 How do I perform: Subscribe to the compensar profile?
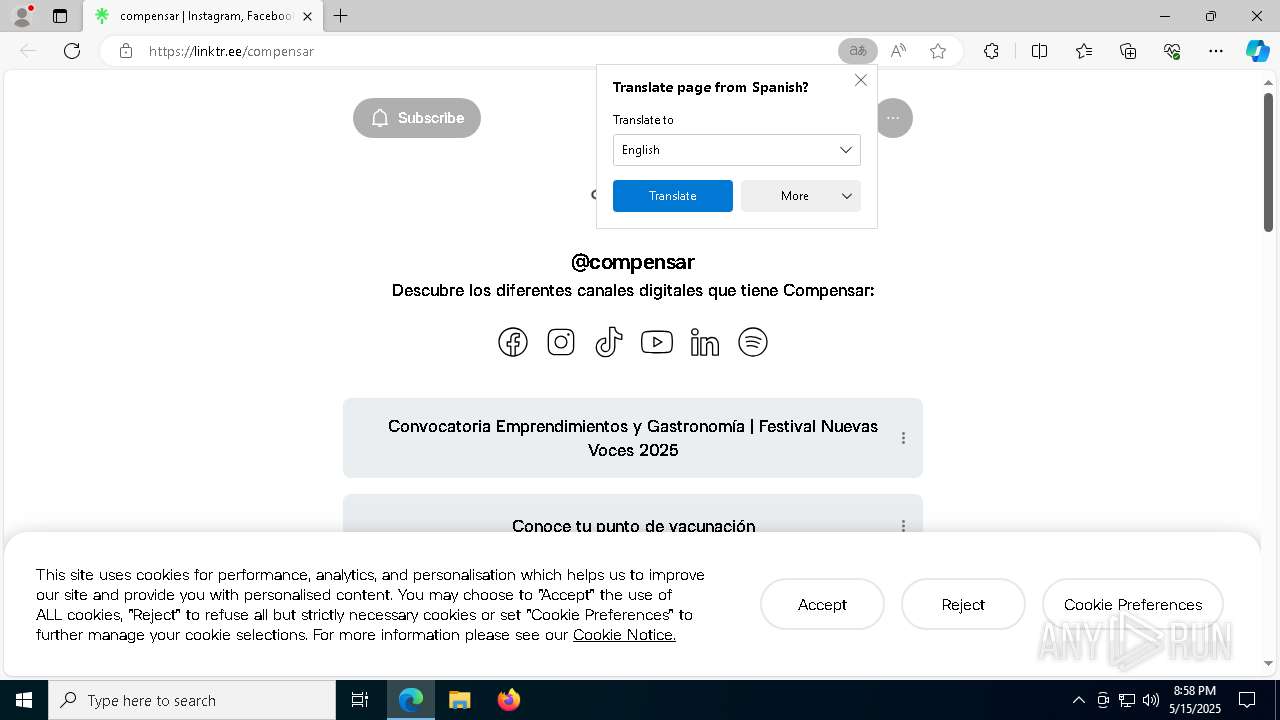pos(417,118)
